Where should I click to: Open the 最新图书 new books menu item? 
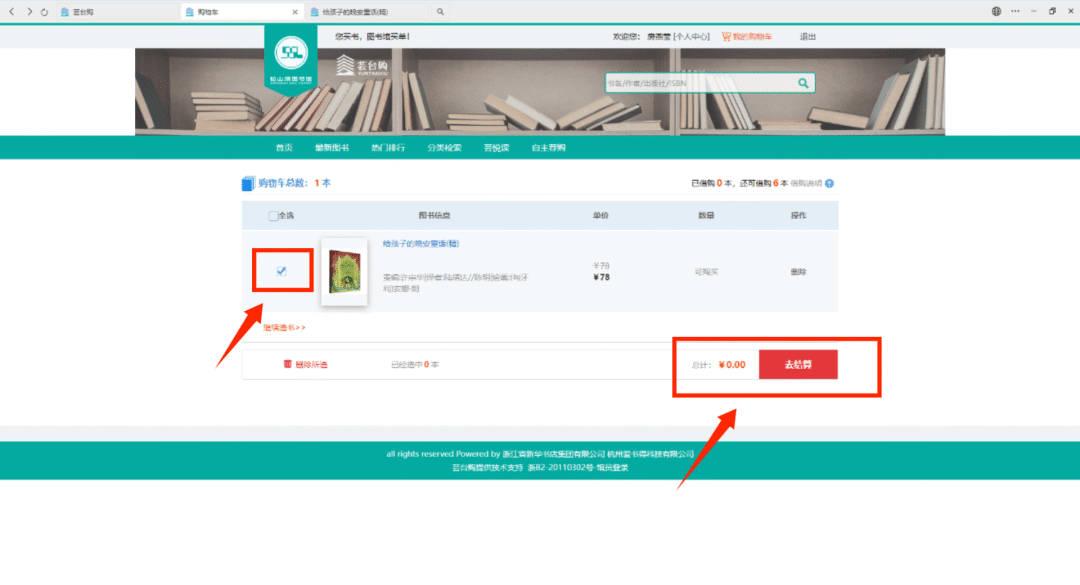coord(332,147)
